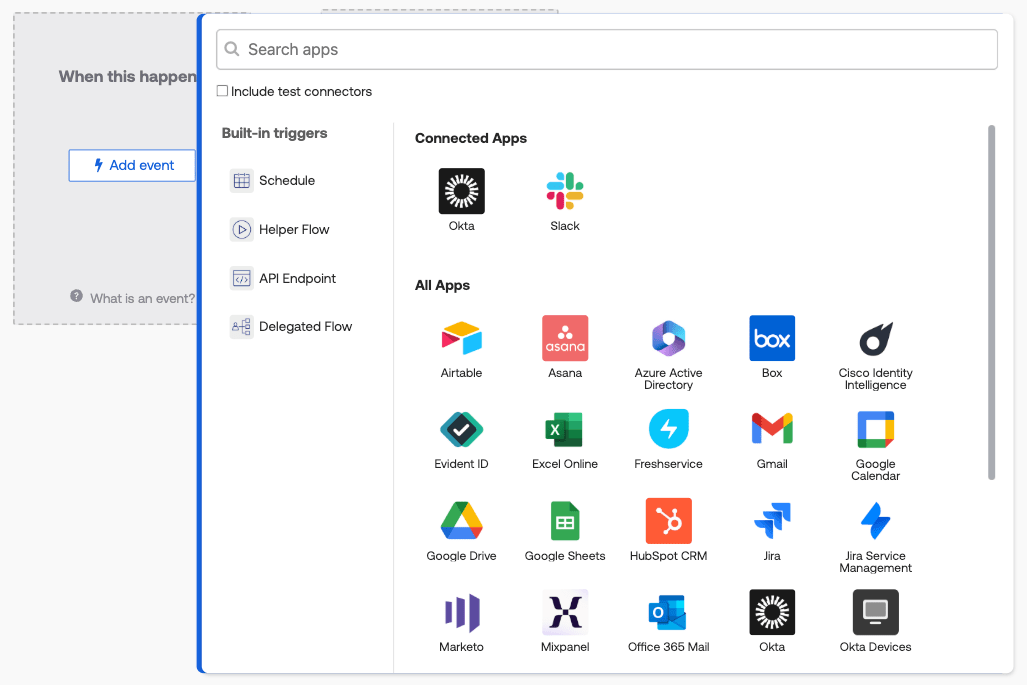
Task: Select the Evident ID app icon
Action: point(461,430)
